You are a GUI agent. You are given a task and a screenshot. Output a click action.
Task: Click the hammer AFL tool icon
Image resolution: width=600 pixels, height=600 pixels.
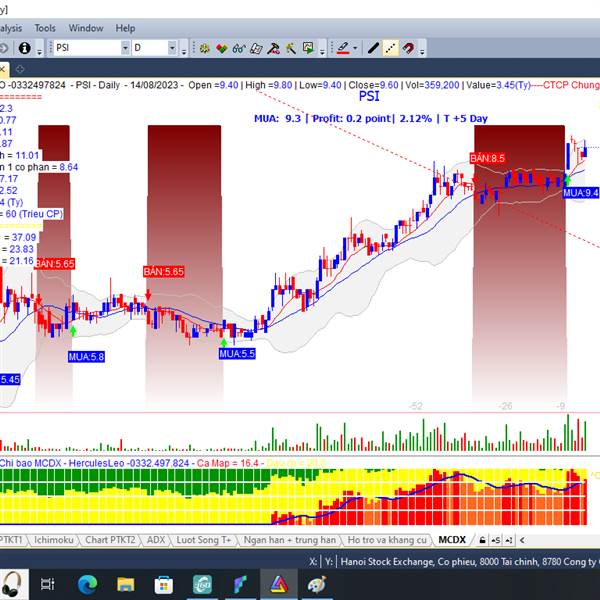[x=273, y=48]
